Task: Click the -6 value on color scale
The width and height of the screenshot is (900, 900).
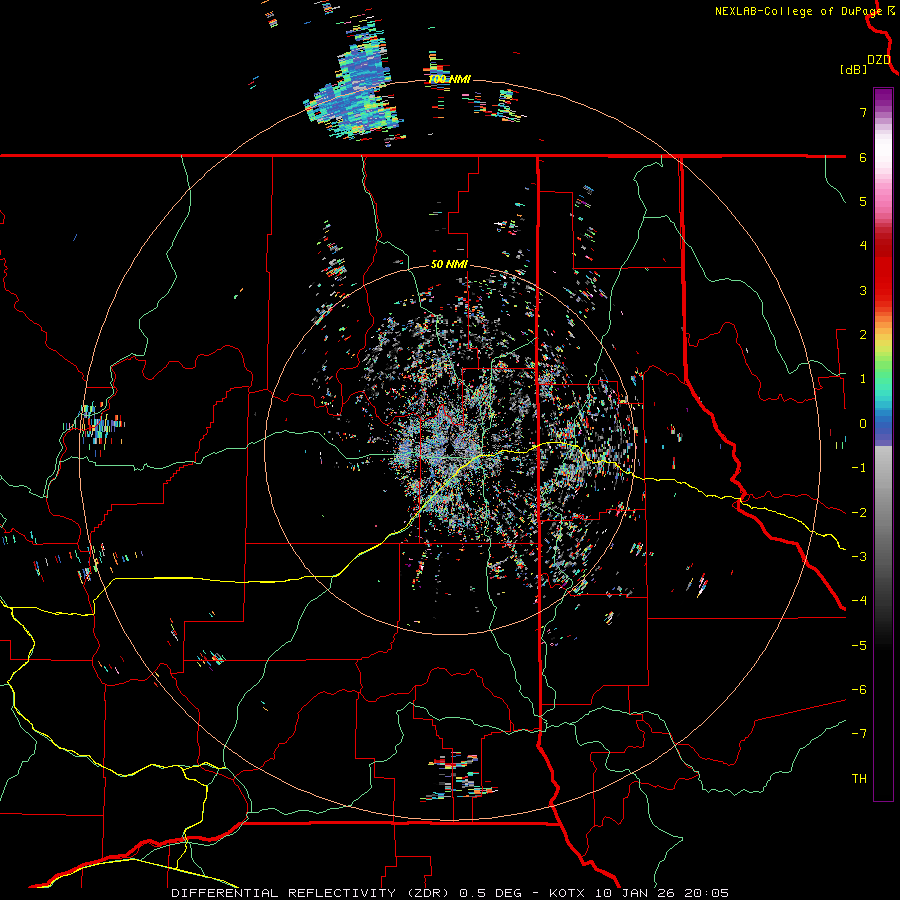Action: 859,690
